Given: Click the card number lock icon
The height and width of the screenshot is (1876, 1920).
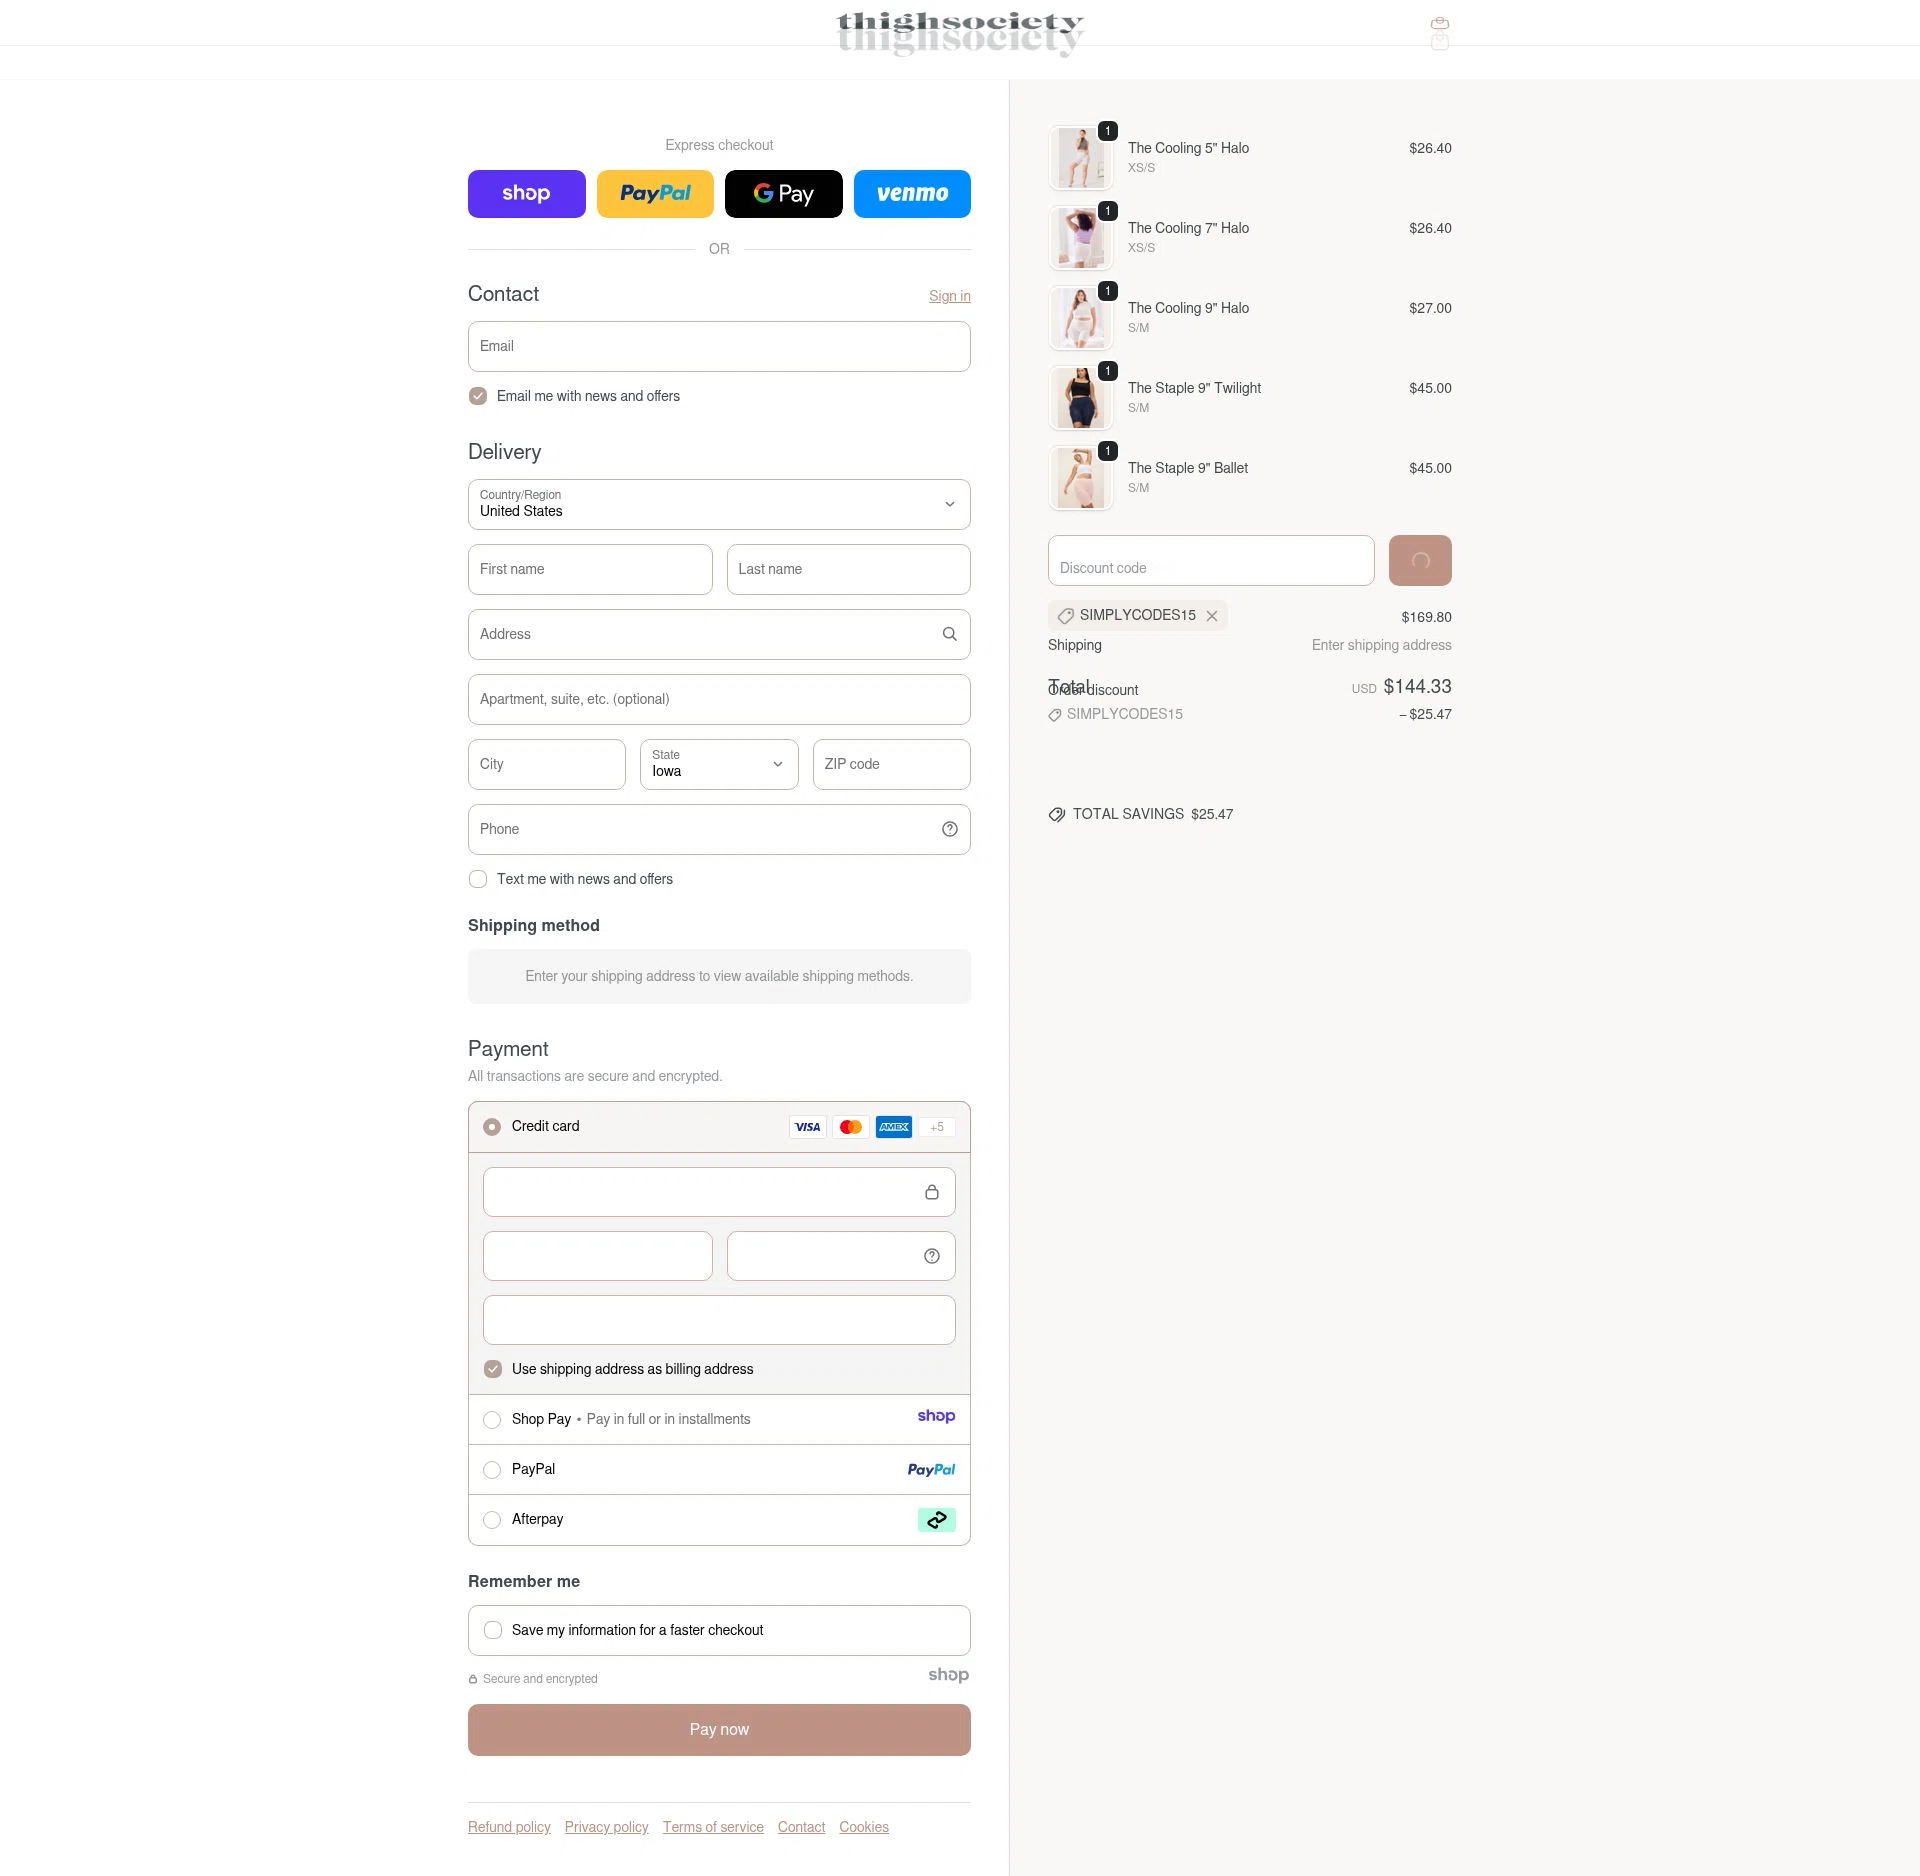Looking at the screenshot, I should [931, 1192].
